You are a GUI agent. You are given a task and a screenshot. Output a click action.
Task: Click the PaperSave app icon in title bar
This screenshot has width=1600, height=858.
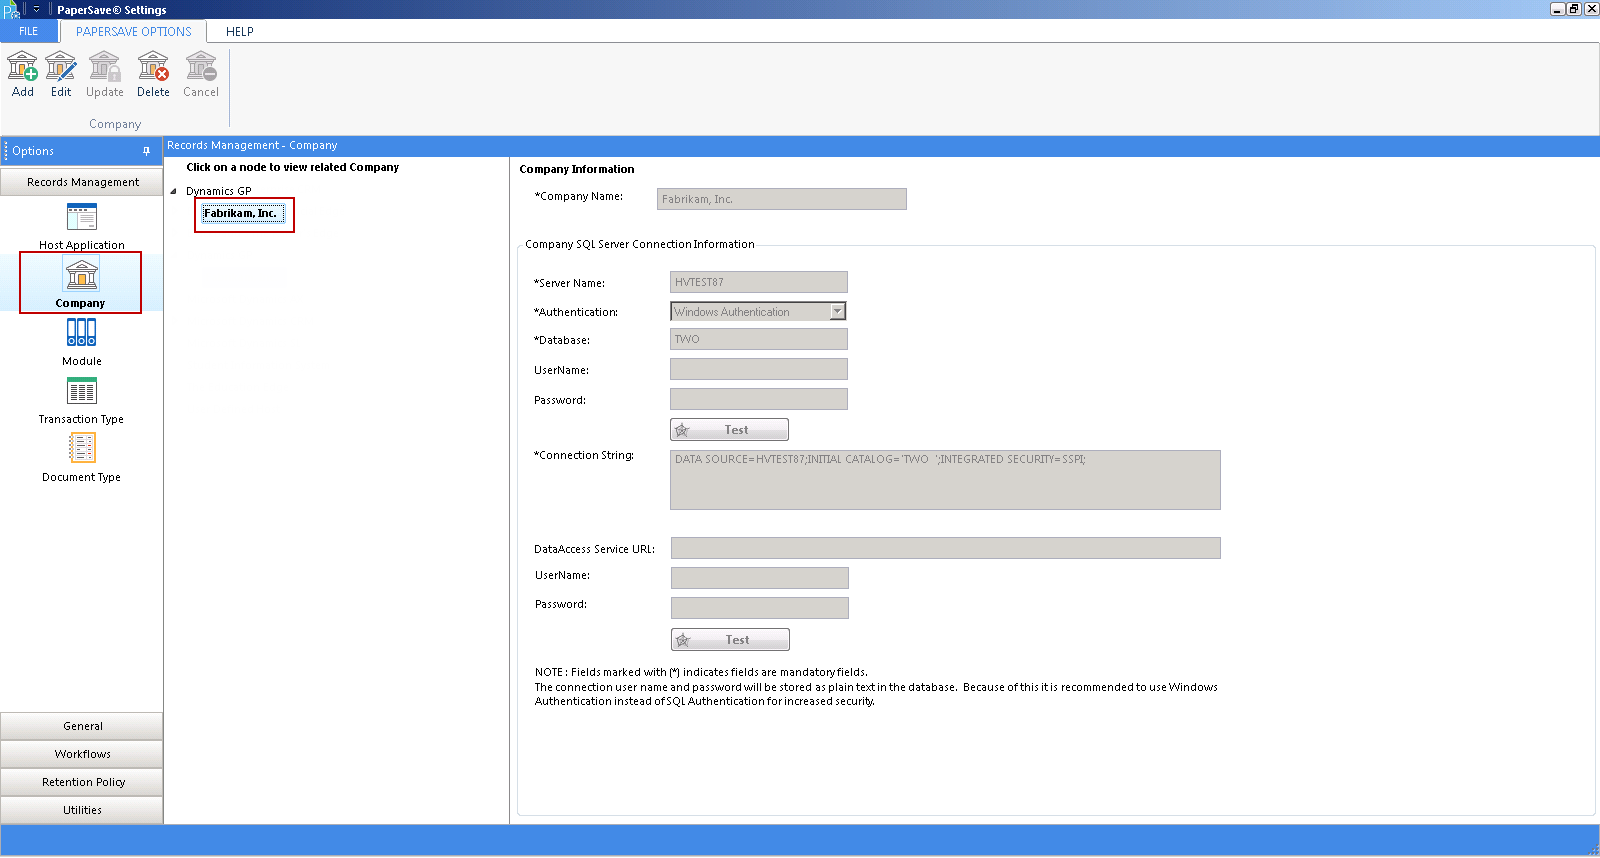[11, 10]
